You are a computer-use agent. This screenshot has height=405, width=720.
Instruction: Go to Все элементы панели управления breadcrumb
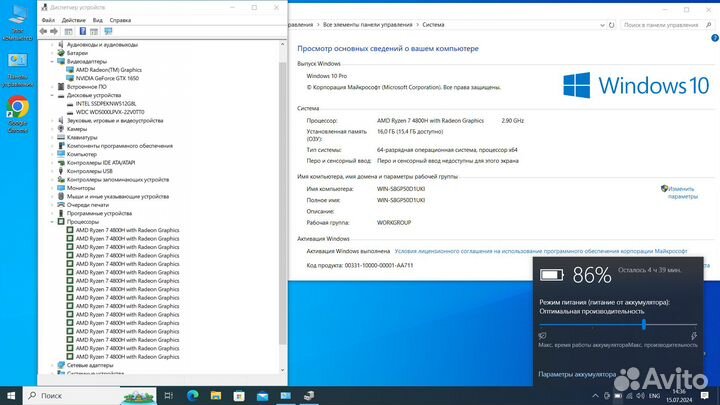click(x=367, y=25)
